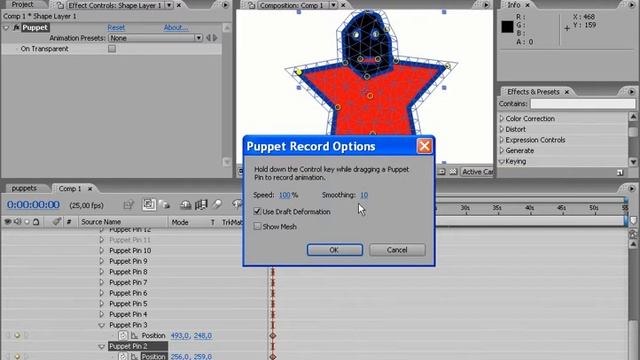Open Composition Comp 1 tab dropdown arrow

(333, 5)
